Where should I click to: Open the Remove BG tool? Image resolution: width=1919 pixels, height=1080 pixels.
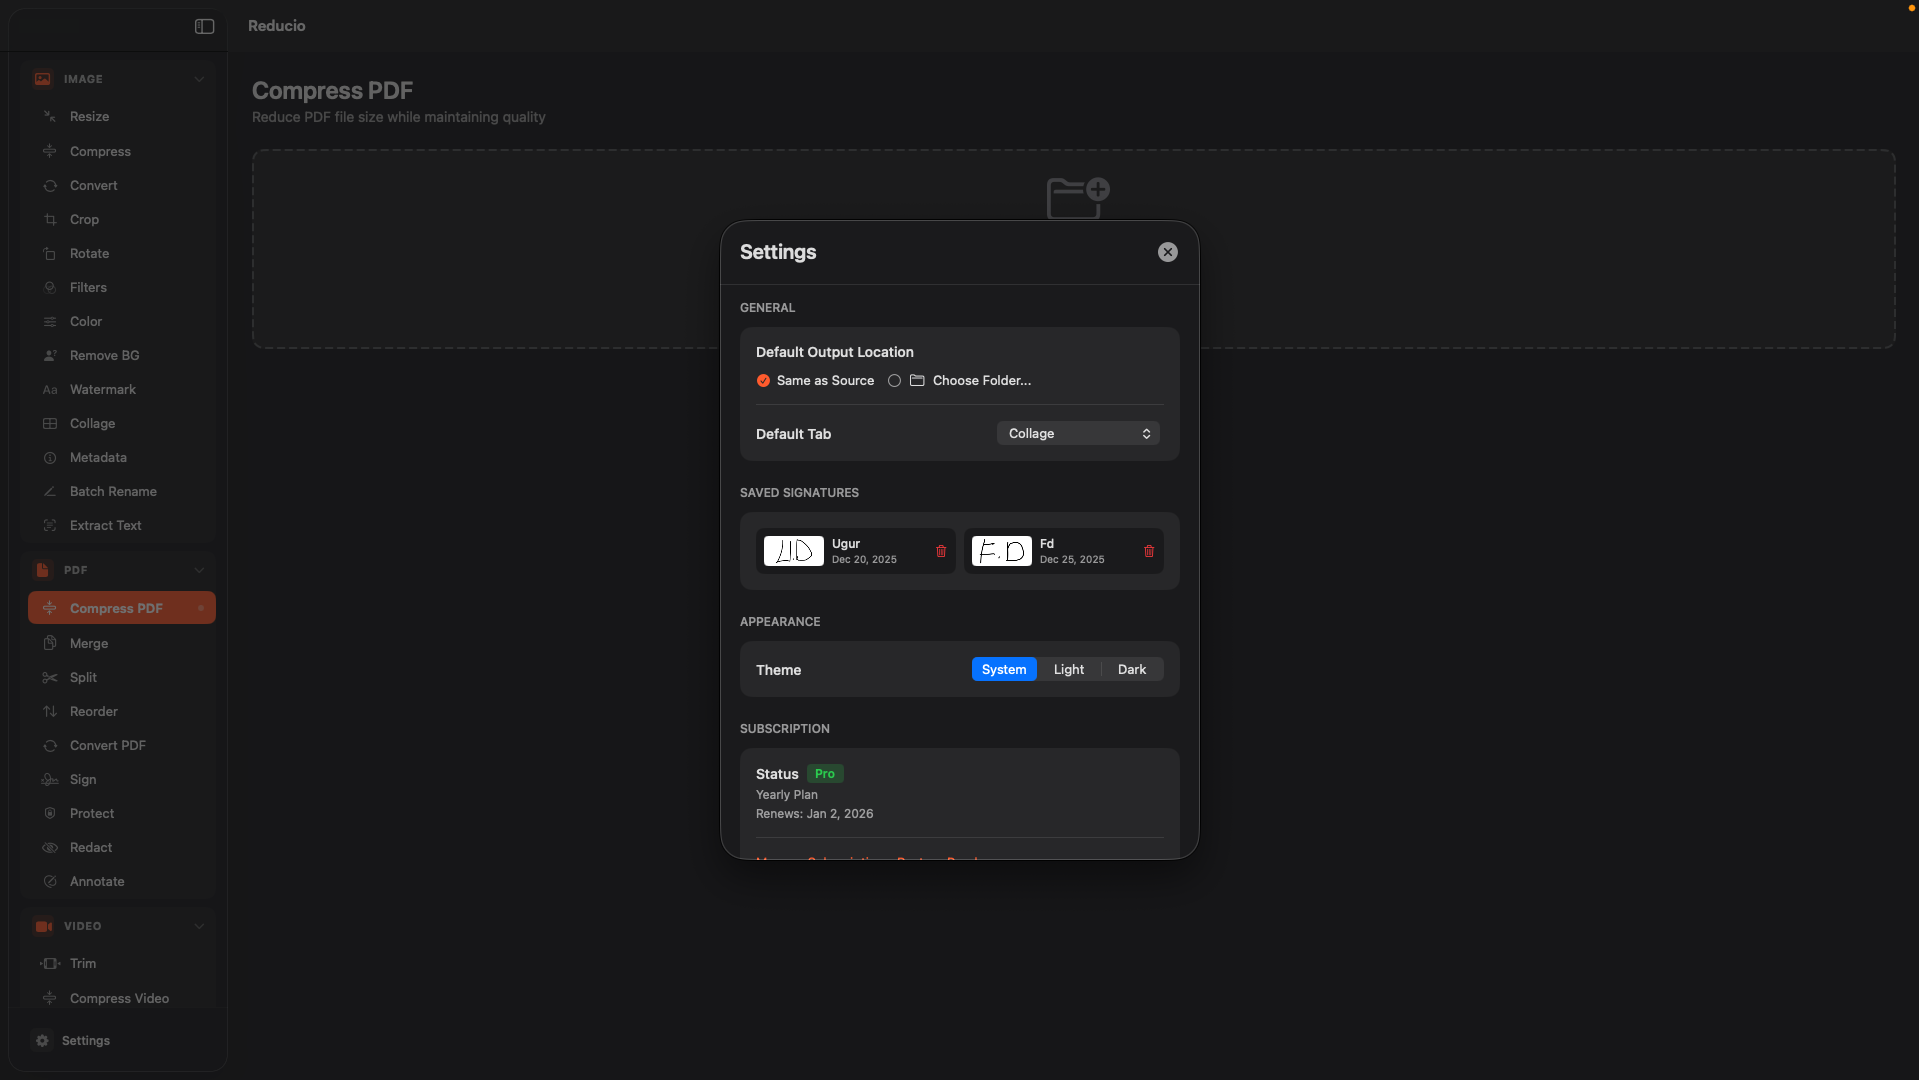pyautogui.click(x=104, y=355)
